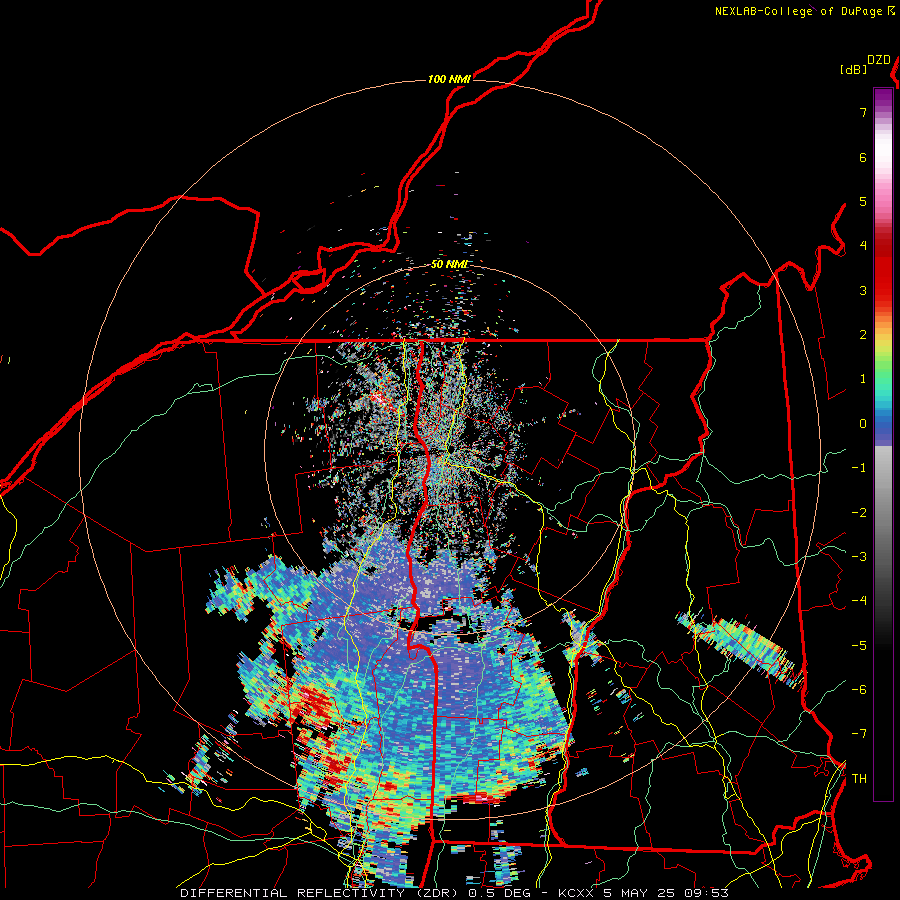The height and width of the screenshot is (900, 900).
Task: Click the 5 MAY 25 date text
Action: (640, 893)
